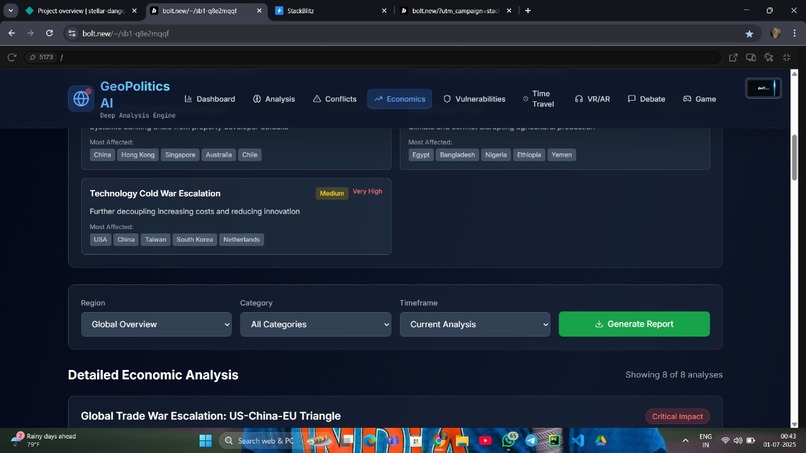This screenshot has width=806, height=453.
Task: Click the Ethiopia country tag
Action: pyautogui.click(x=529, y=155)
